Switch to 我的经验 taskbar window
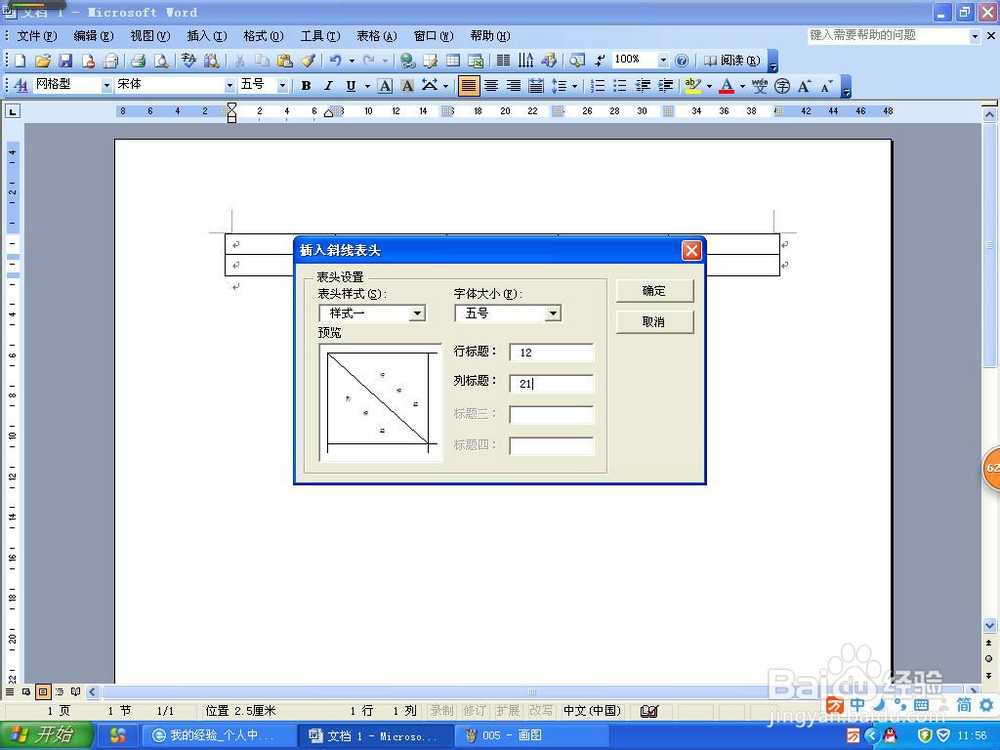This screenshot has width=1000, height=750. 219,735
